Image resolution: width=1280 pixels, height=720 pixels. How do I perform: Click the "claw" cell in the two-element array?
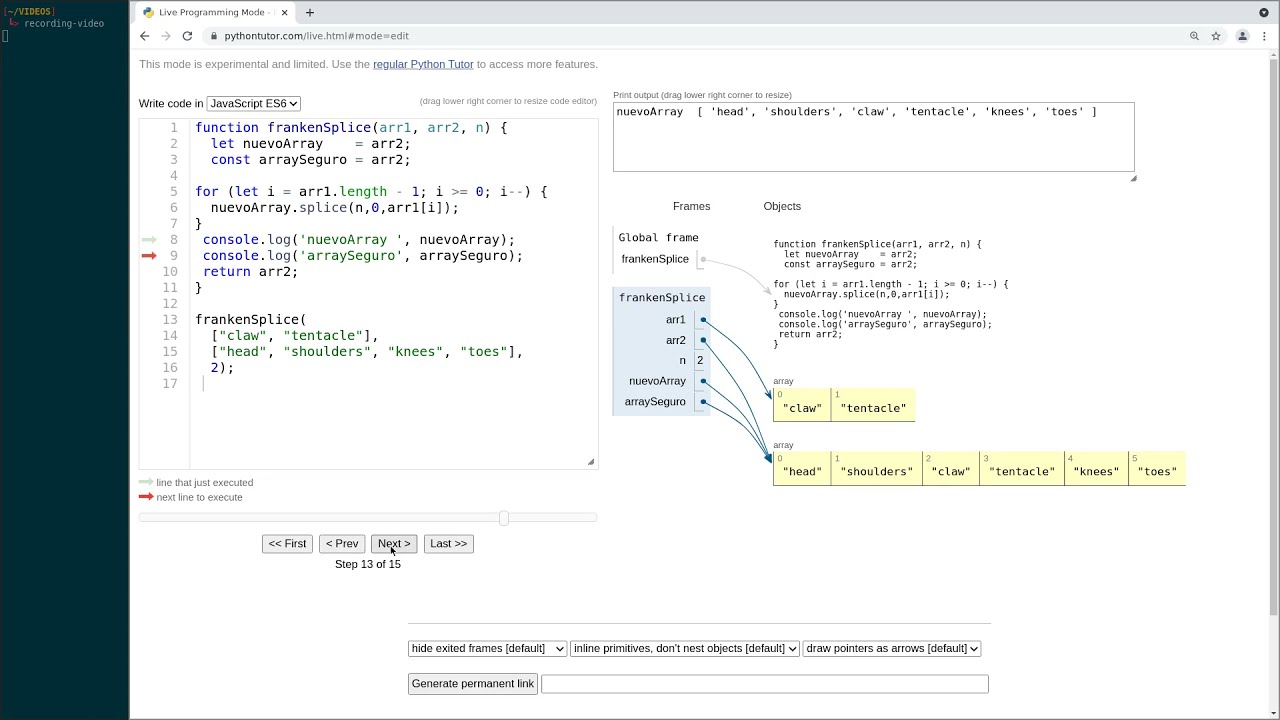coord(801,404)
